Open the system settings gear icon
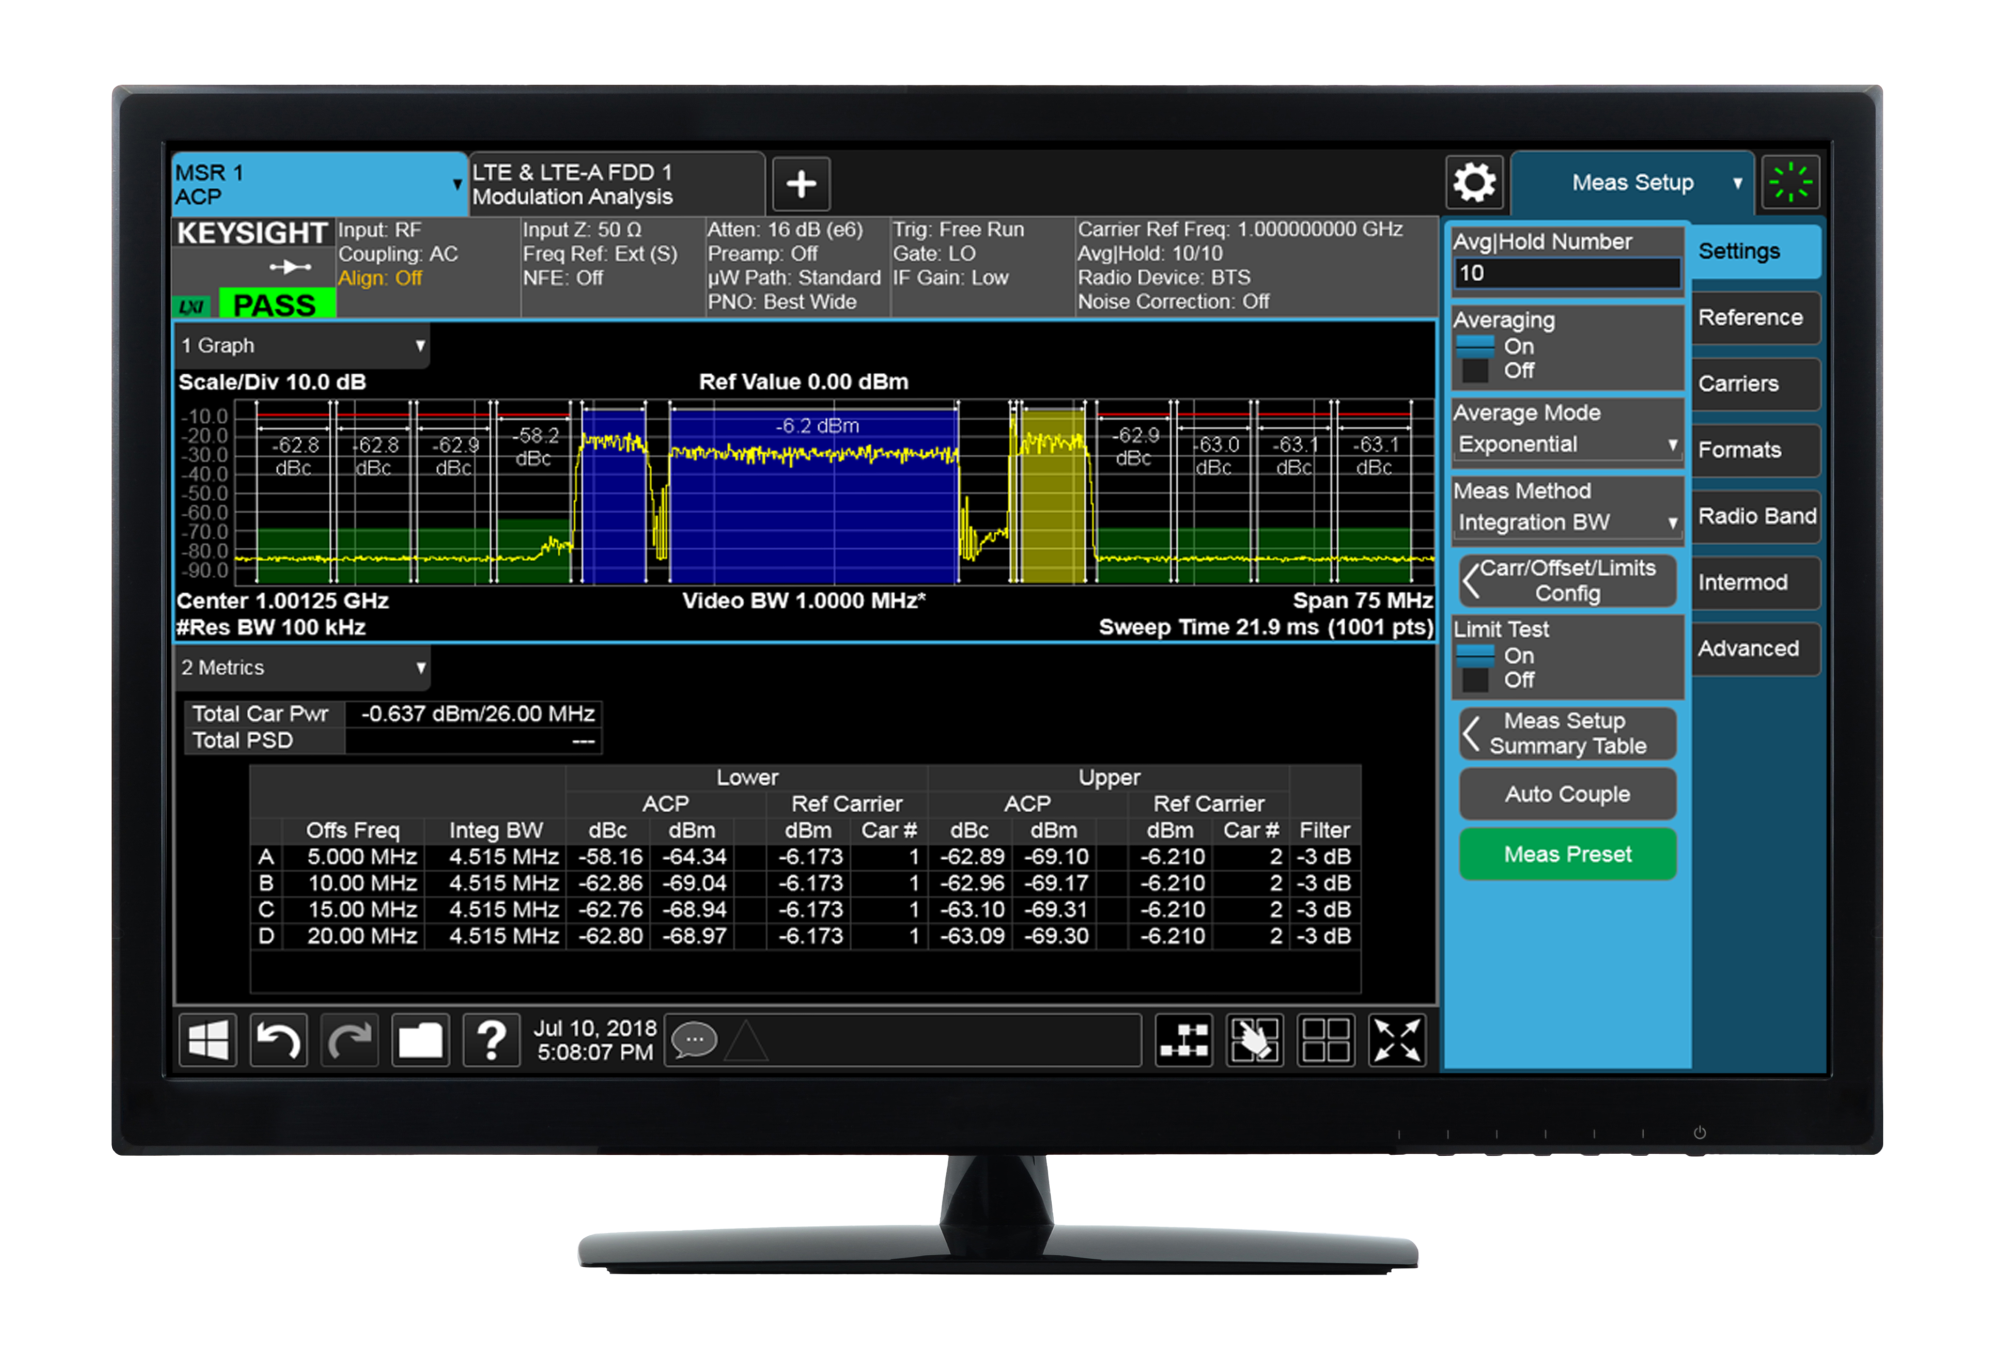Screen dimensions: 2000x1361 tap(1474, 182)
